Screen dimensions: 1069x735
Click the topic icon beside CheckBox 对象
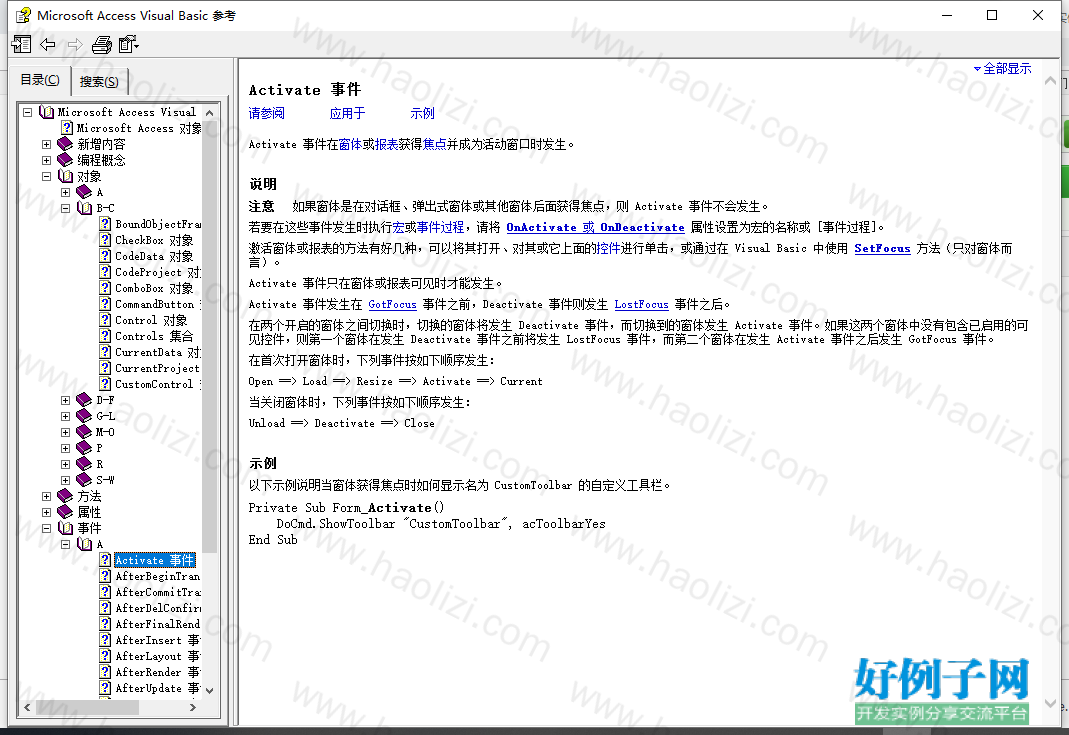click(x=105, y=240)
